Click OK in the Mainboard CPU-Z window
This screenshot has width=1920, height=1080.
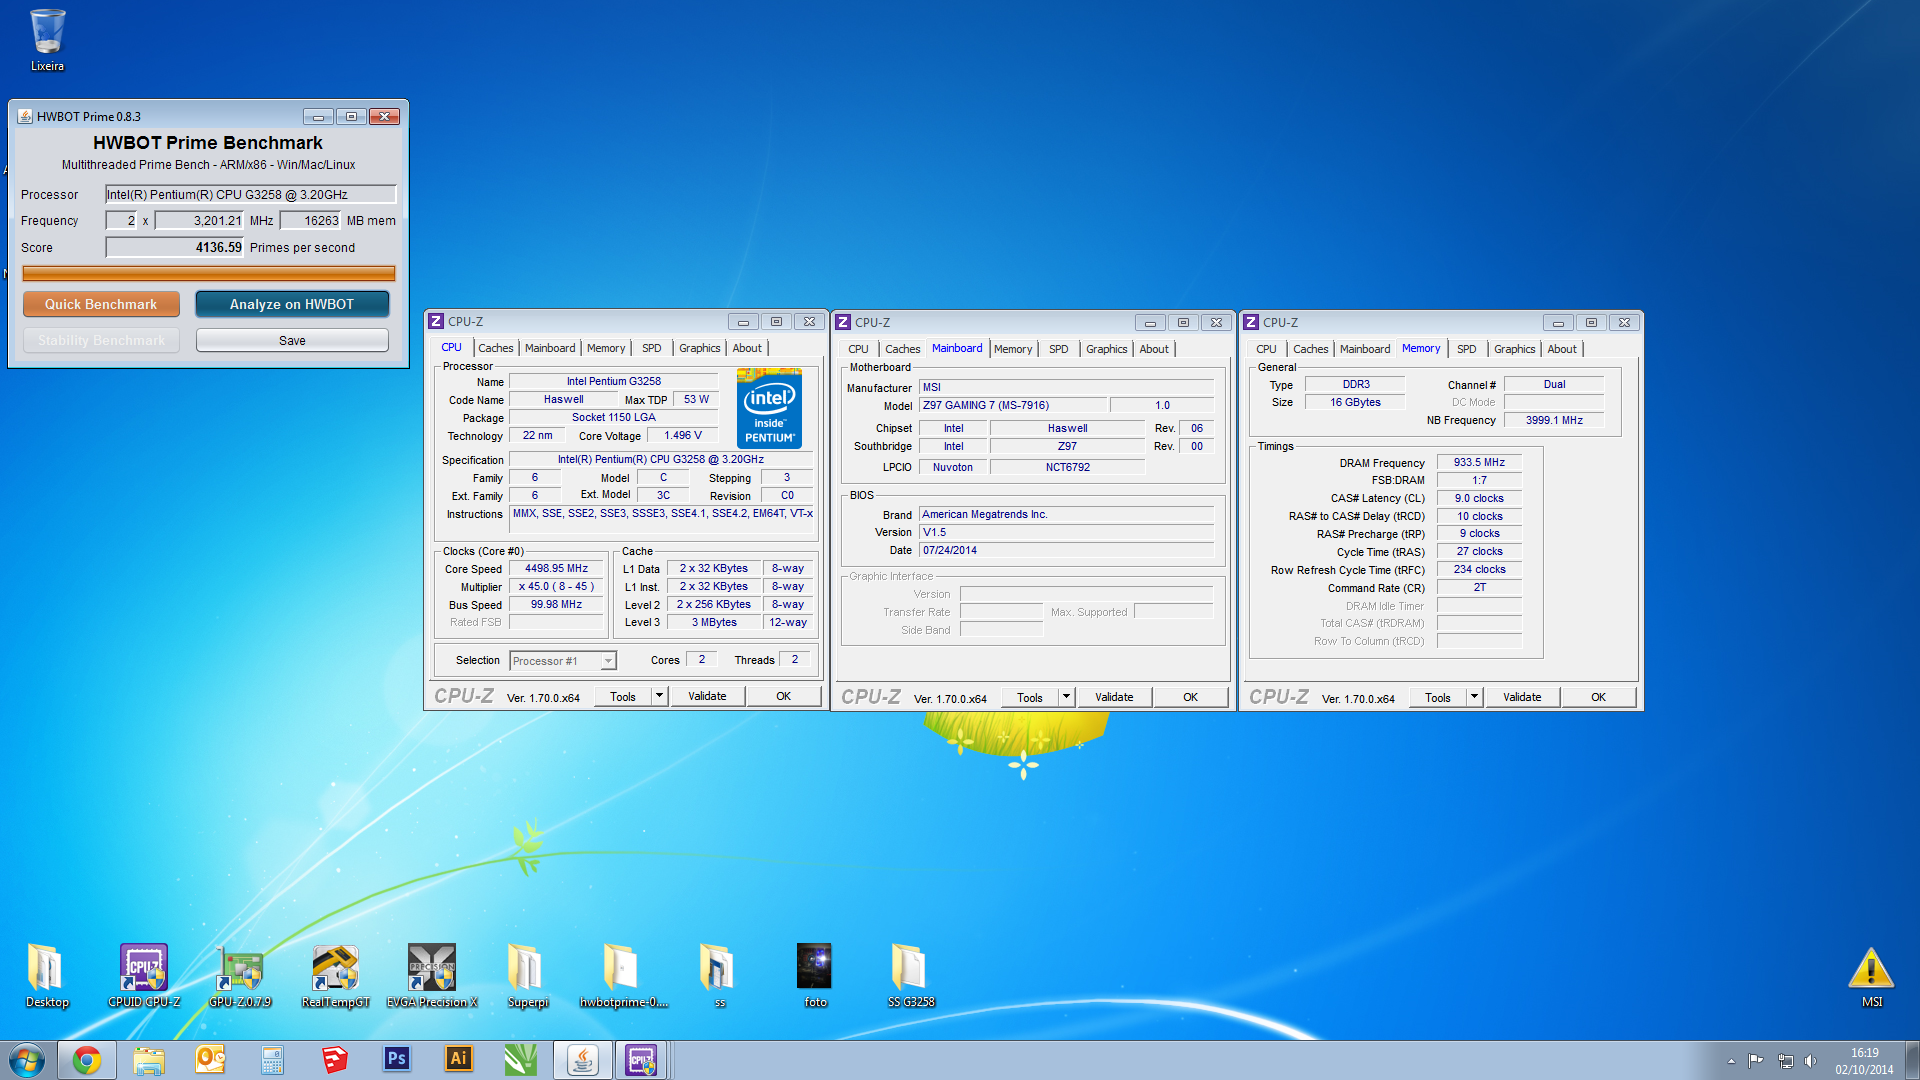point(1190,697)
